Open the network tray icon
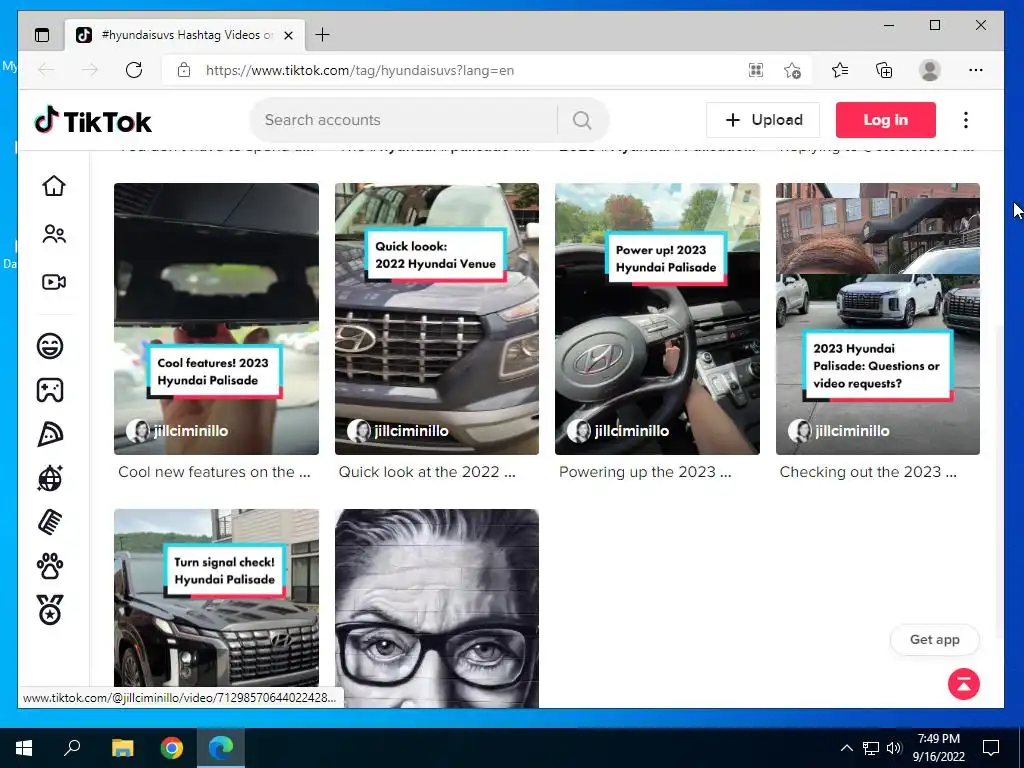The height and width of the screenshot is (768, 1024). (871, 748)
